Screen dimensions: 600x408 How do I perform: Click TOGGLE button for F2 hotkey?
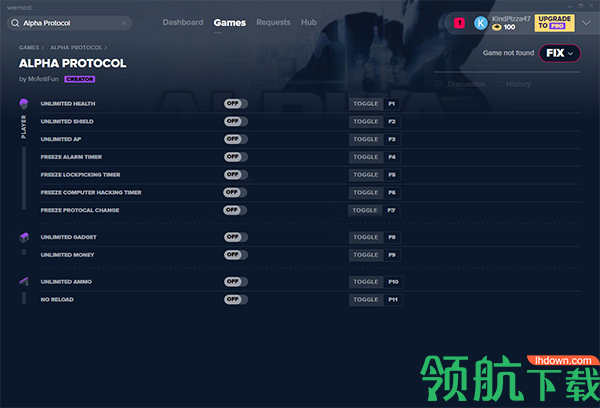pos(366,122)
